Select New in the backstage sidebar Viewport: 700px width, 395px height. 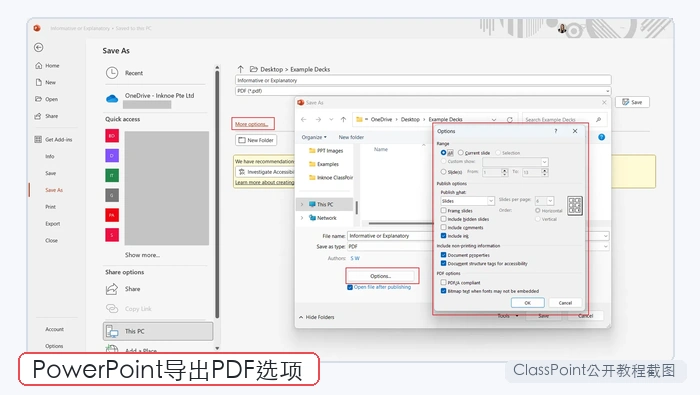[x=46, y=83]
